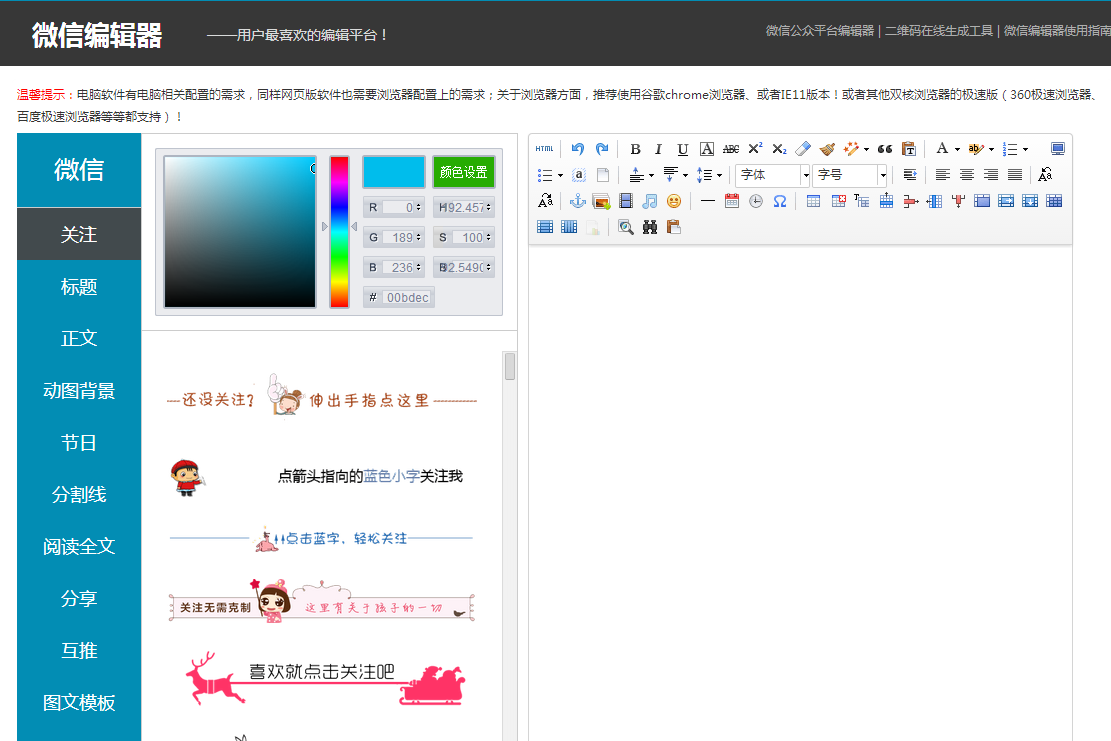The image size is (1111, 741).
Task: Open the emoticon picker
Action: tap(674, 201)
